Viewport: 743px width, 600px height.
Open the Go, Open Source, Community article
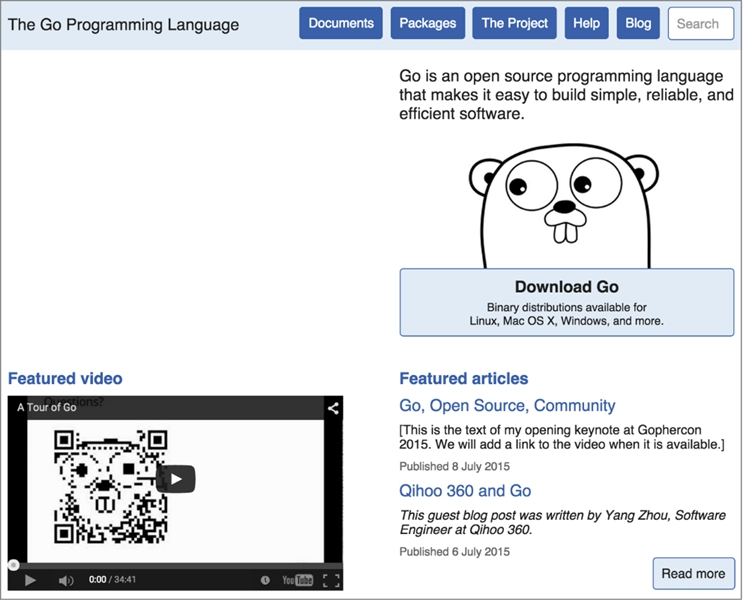tap(507, 406)
